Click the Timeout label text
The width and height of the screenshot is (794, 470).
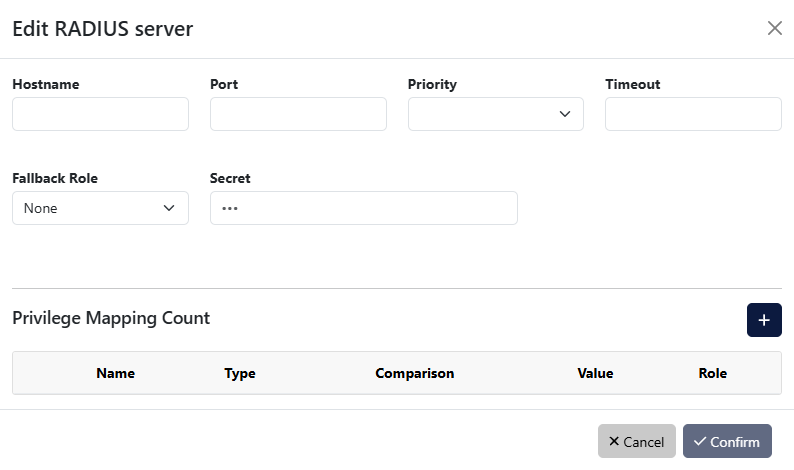[x=632, y=84]
